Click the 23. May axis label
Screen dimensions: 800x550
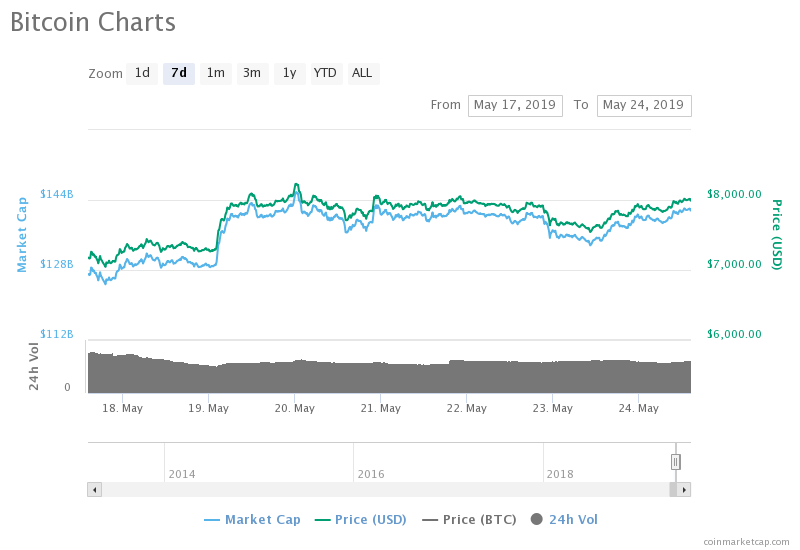click(553, 408)
